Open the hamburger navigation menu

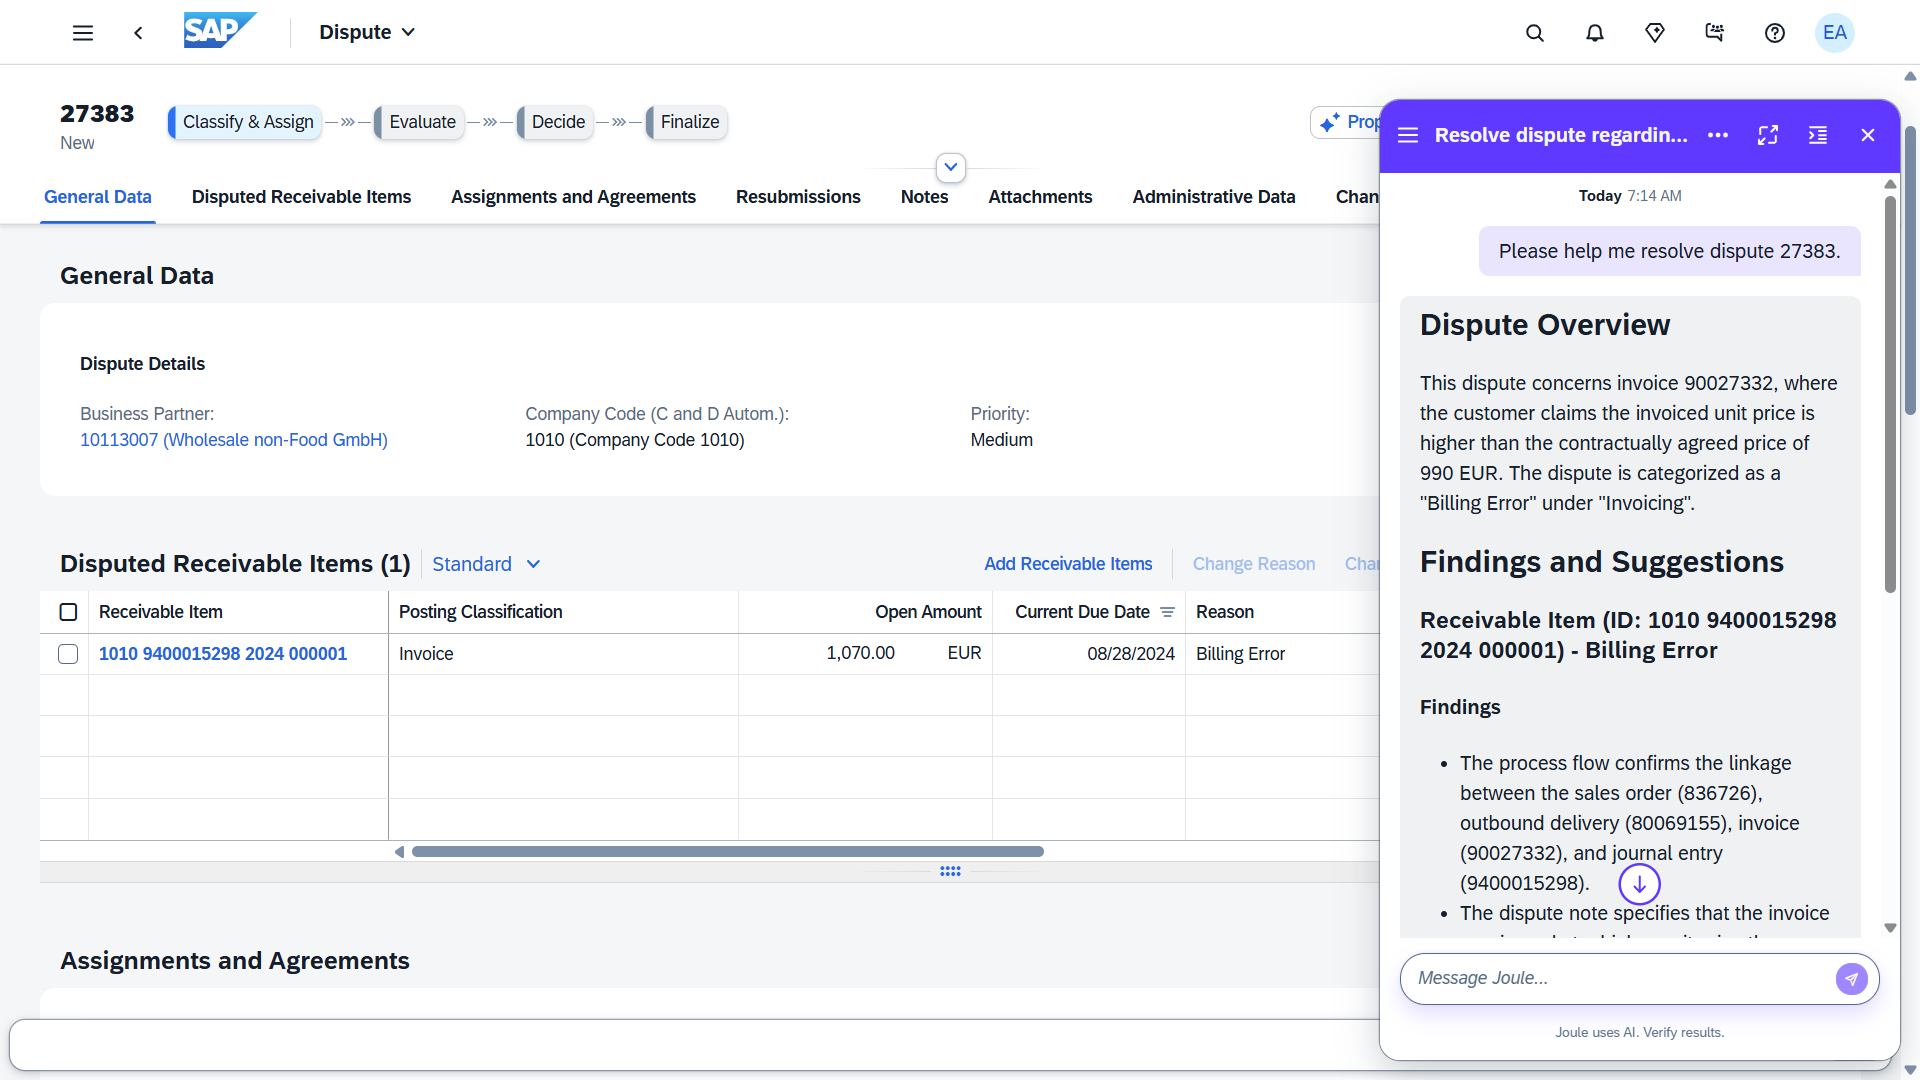83,33
